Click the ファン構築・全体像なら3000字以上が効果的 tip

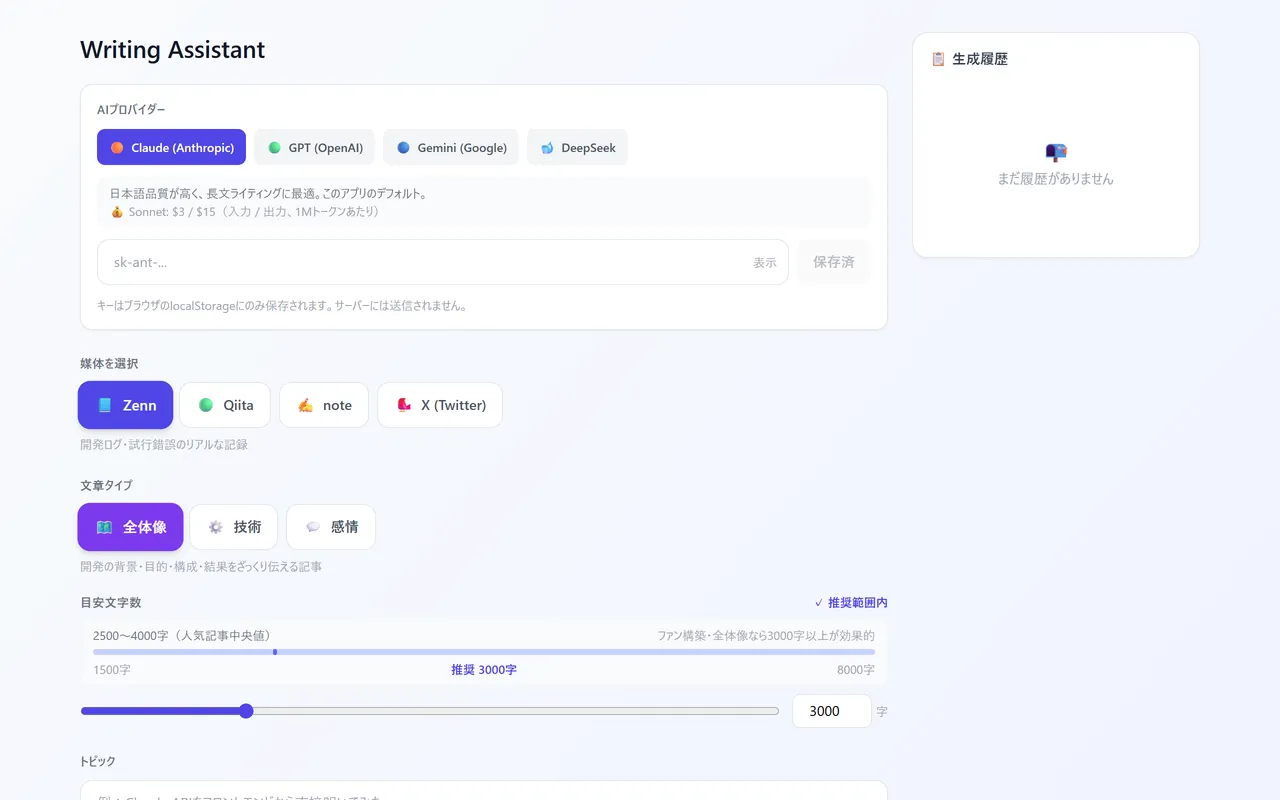(766, 635)
